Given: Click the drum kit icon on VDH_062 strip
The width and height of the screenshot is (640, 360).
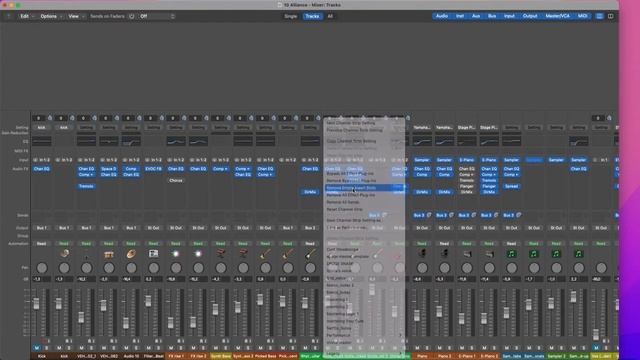Looking at the screenshot, I should [x=109, y=254].
